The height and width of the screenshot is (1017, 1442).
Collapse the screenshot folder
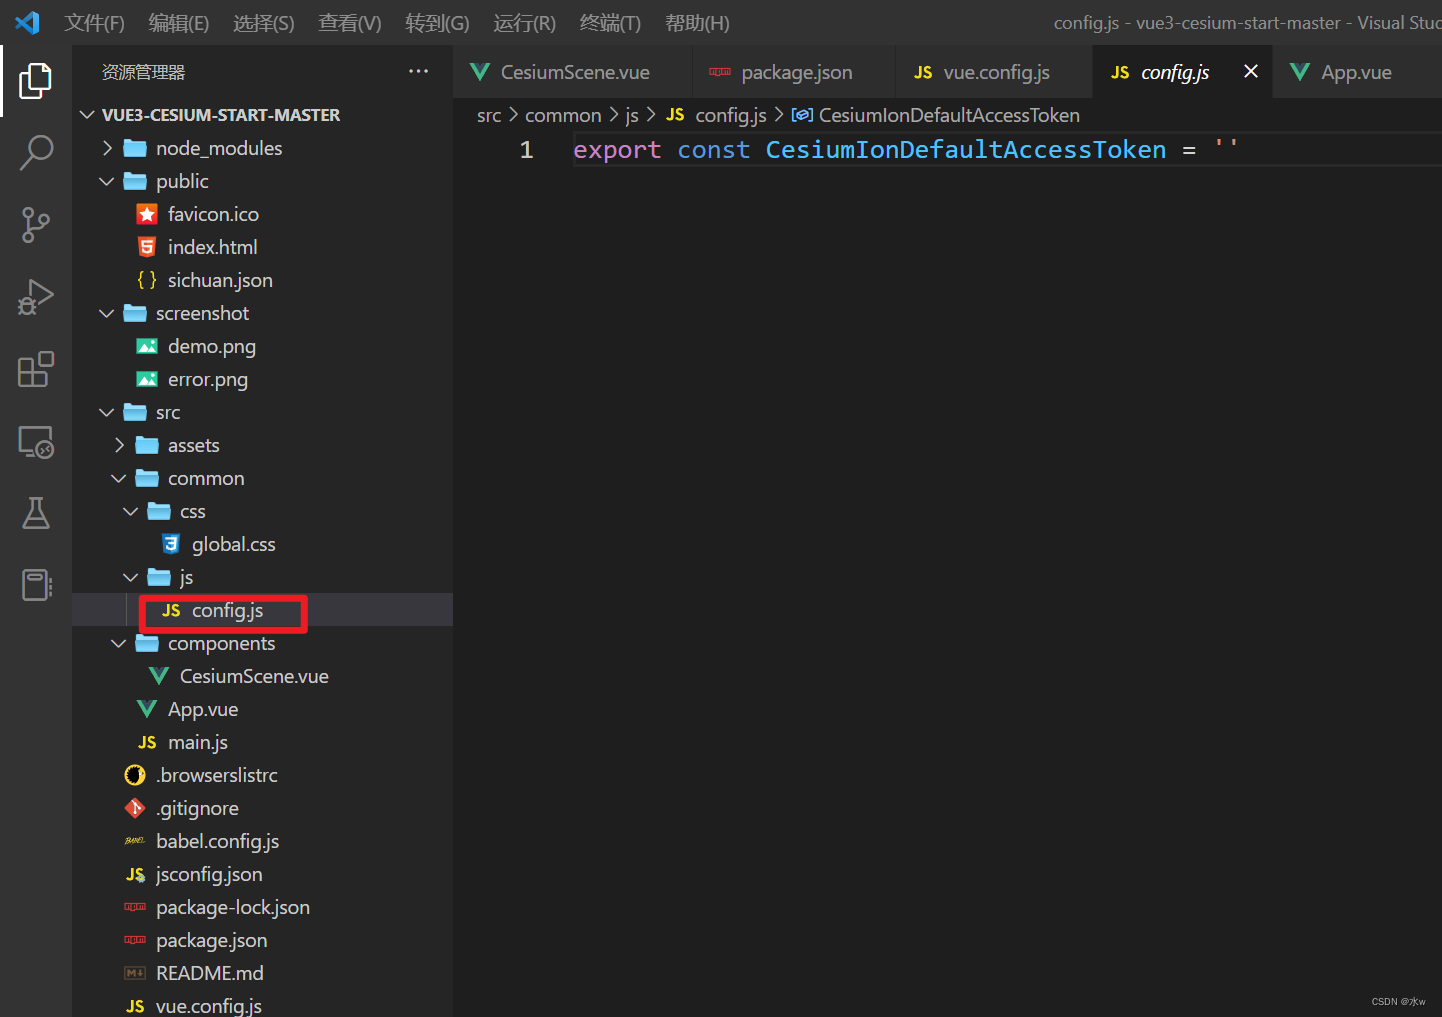107,313
